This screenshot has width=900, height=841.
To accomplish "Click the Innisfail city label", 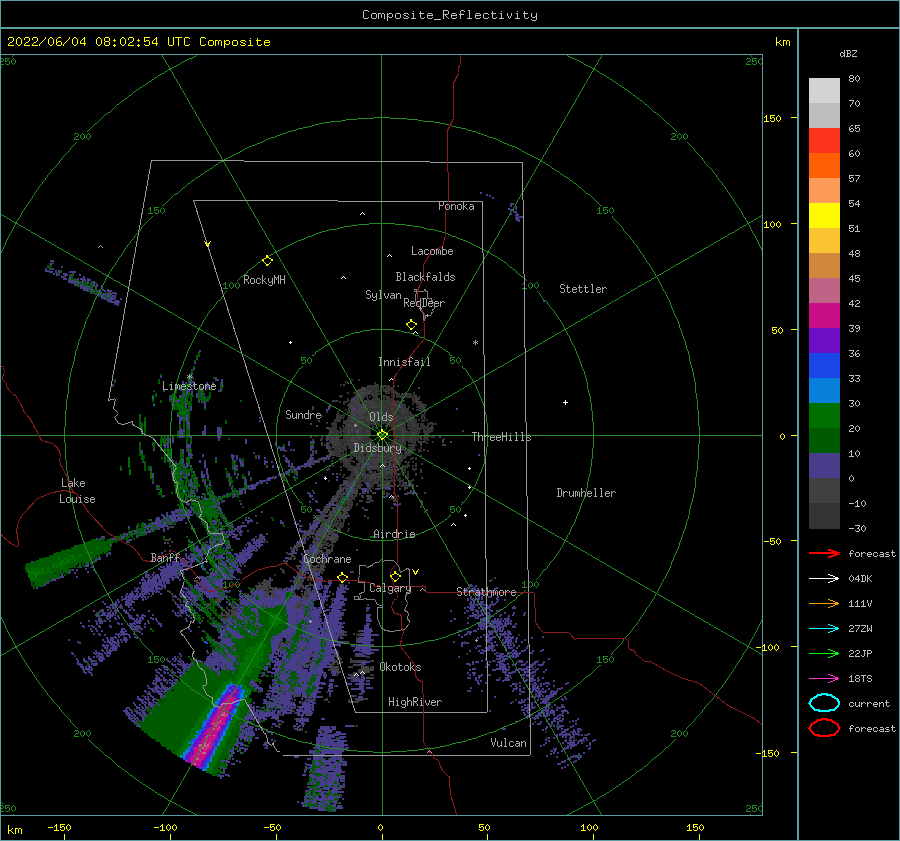I will (x=404, y=362).
